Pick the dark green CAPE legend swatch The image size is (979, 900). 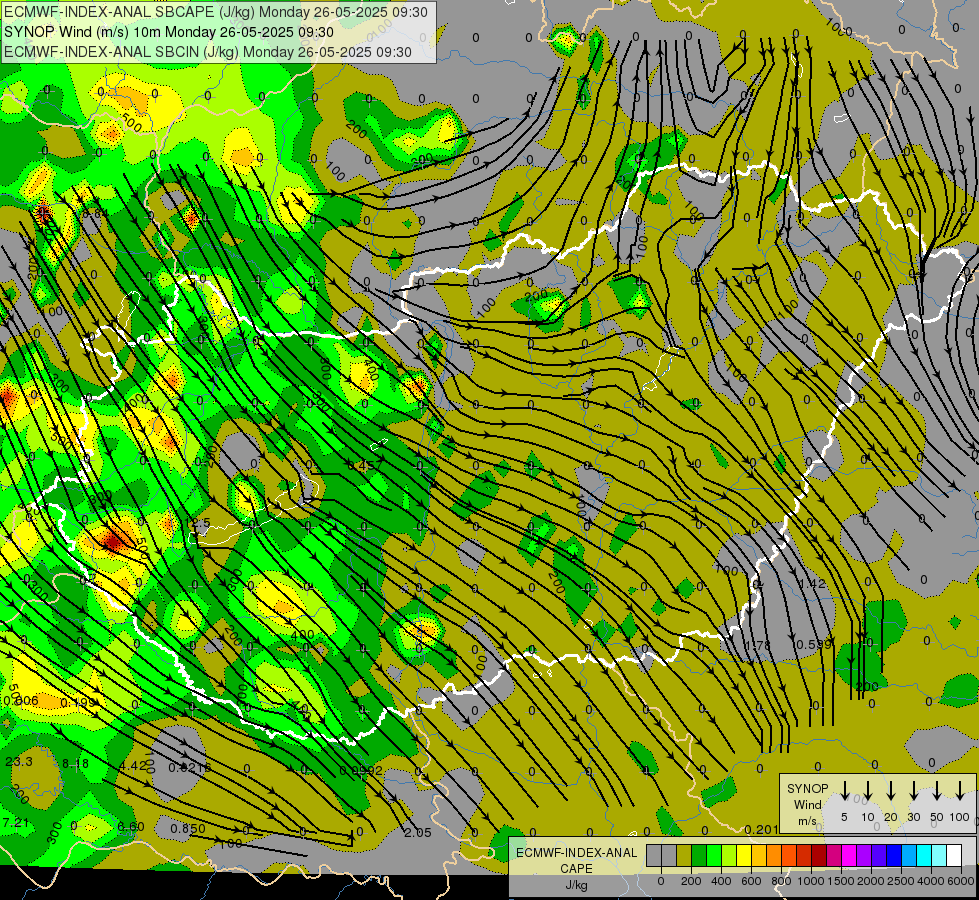pyautogui.click(x=699, y=856)
